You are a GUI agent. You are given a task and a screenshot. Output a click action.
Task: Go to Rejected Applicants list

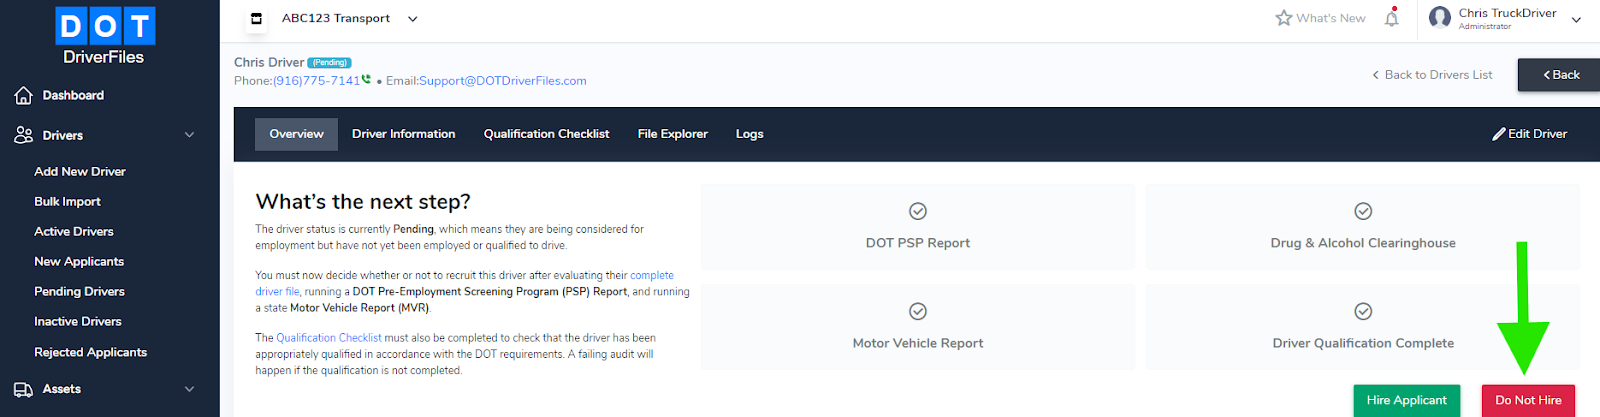click(x=91, y=352)
